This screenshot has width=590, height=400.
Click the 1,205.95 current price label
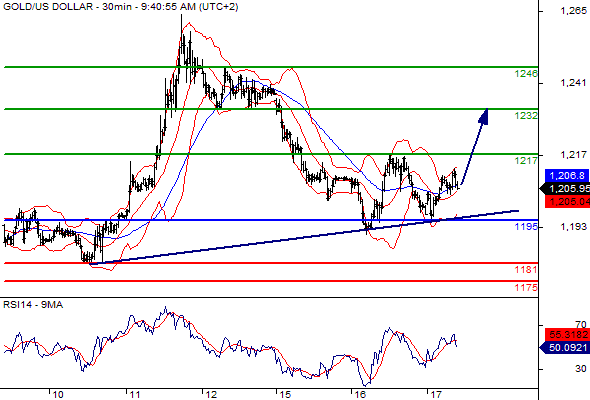(x=565, y=189)
